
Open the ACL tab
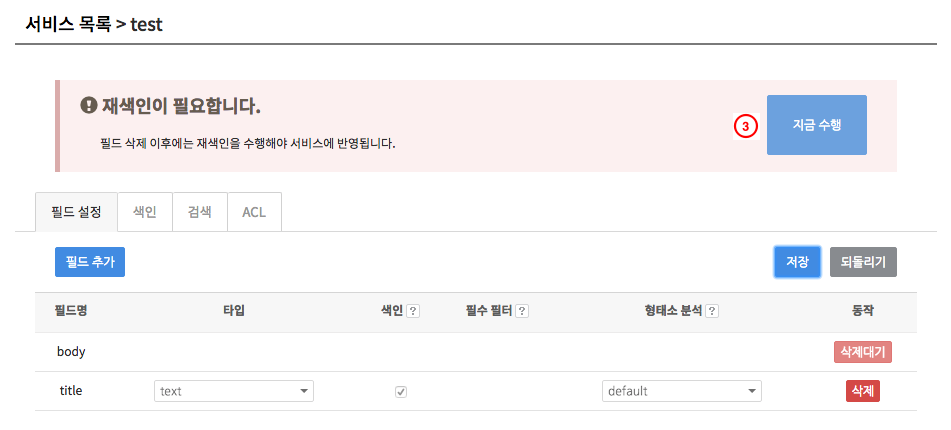pos(254,212)
